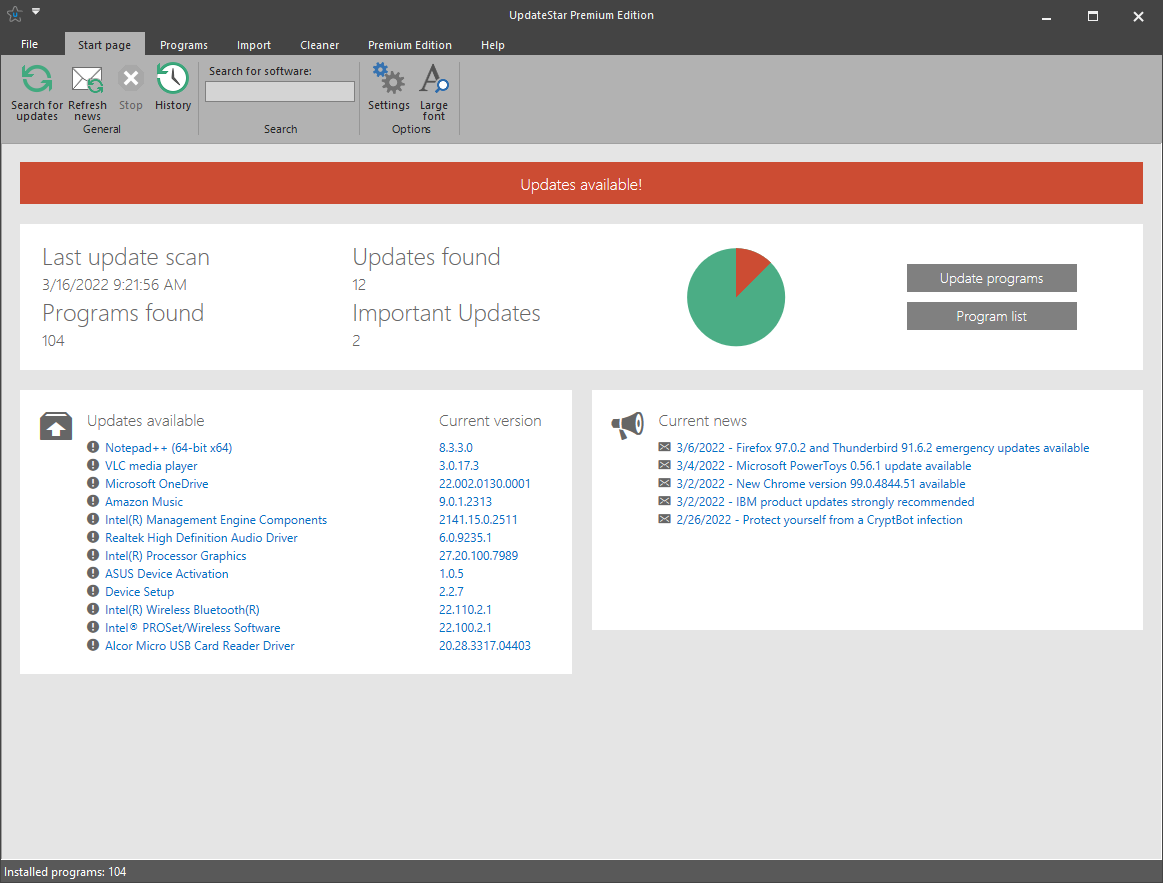Click the Current news megaphone icon
Screen dimensions: 1163x883
click(627, 426)
